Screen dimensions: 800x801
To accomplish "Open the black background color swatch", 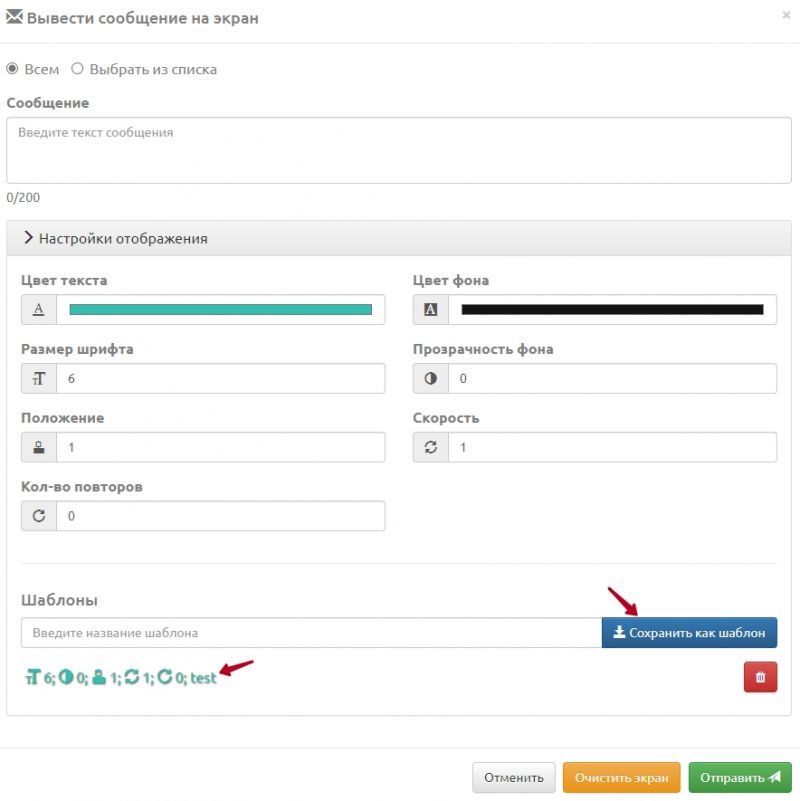I will point(612,310).
